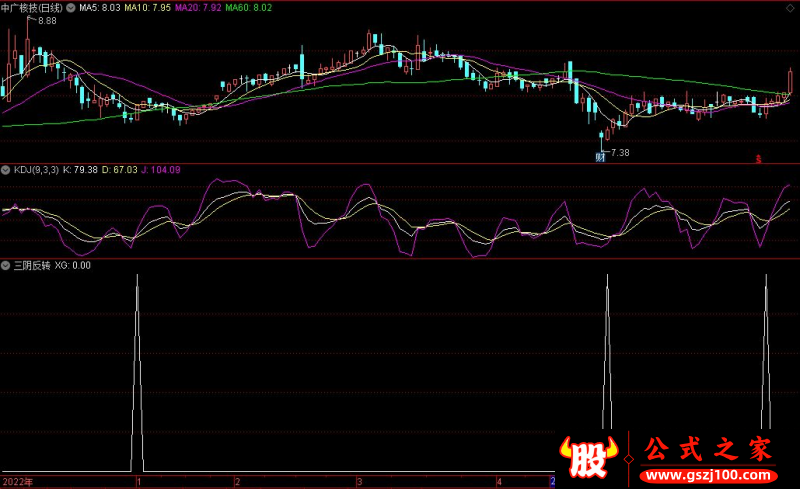The height and width of the screenshot is (489, 800).
Task: Expand the KDJ indicator settings arrow
Action: point(6,170)
